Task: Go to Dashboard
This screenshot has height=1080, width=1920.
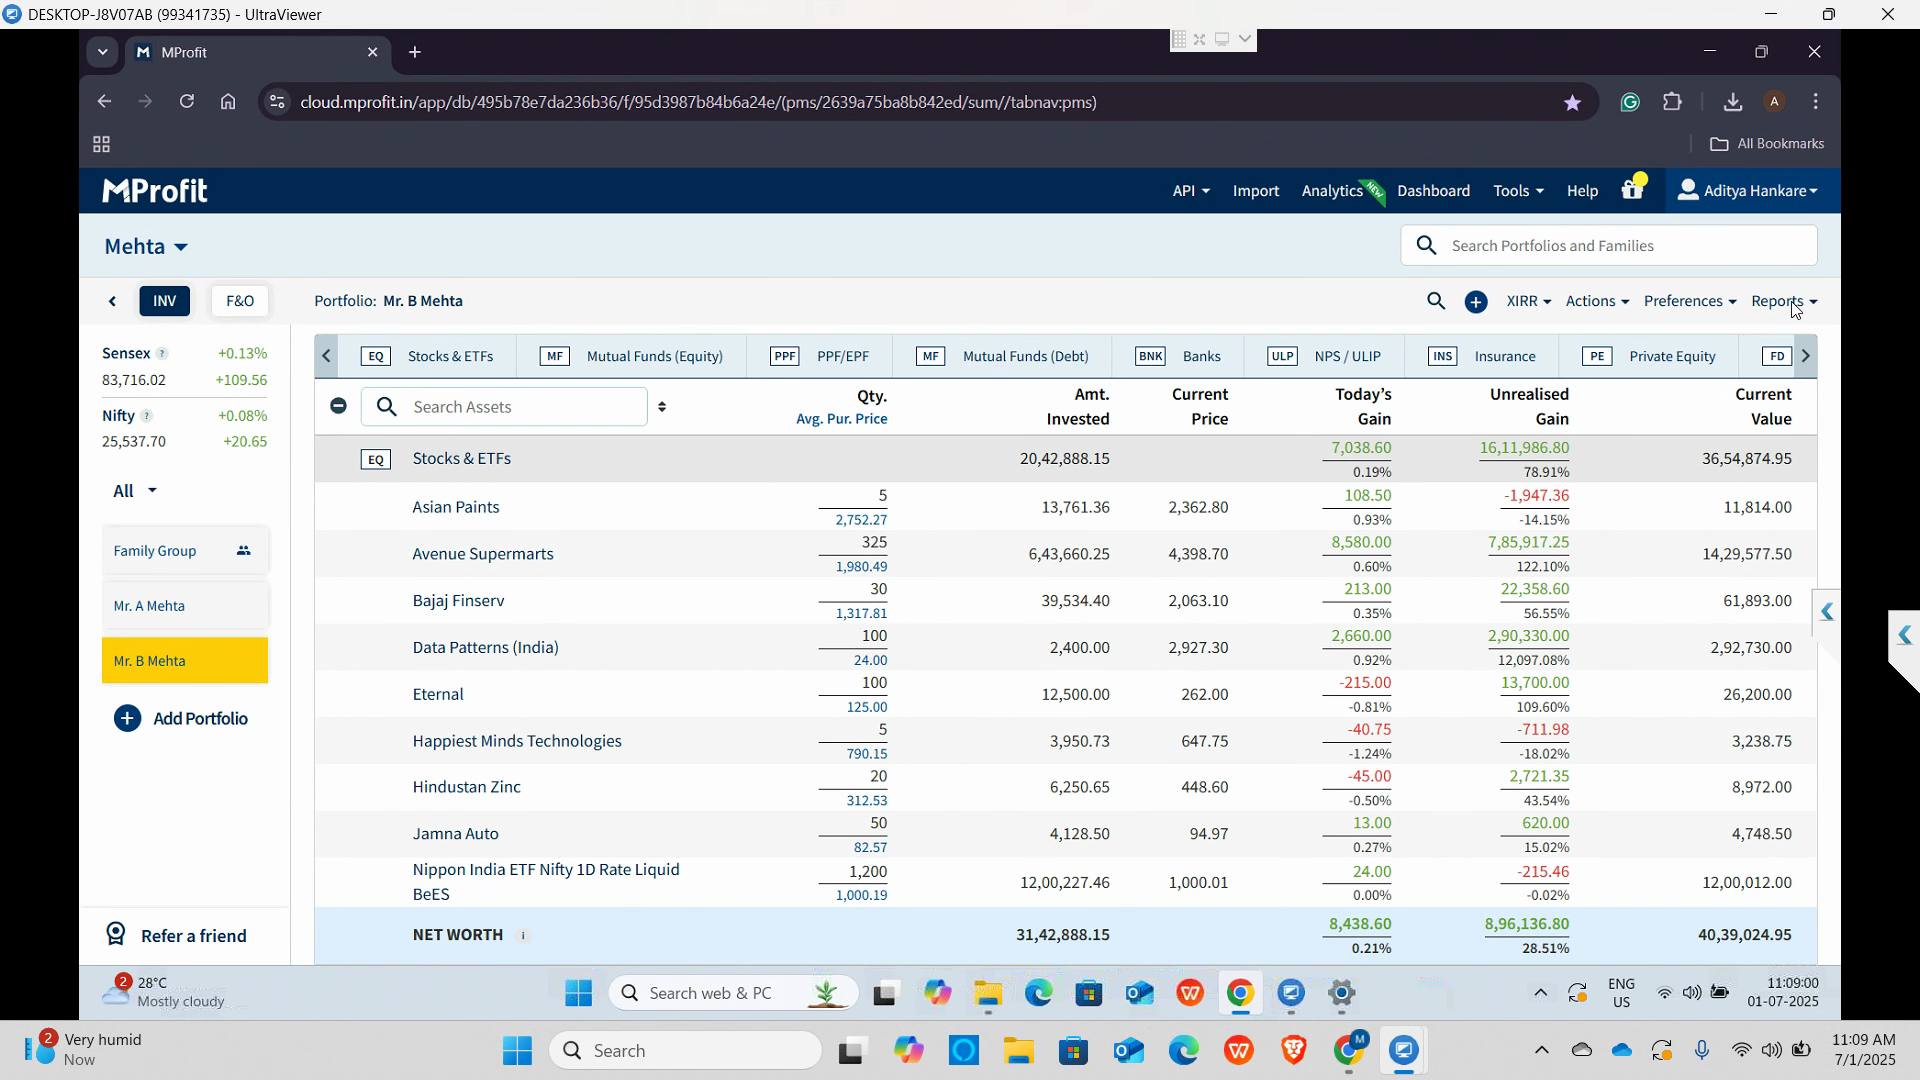Action: coord(1433,190)
